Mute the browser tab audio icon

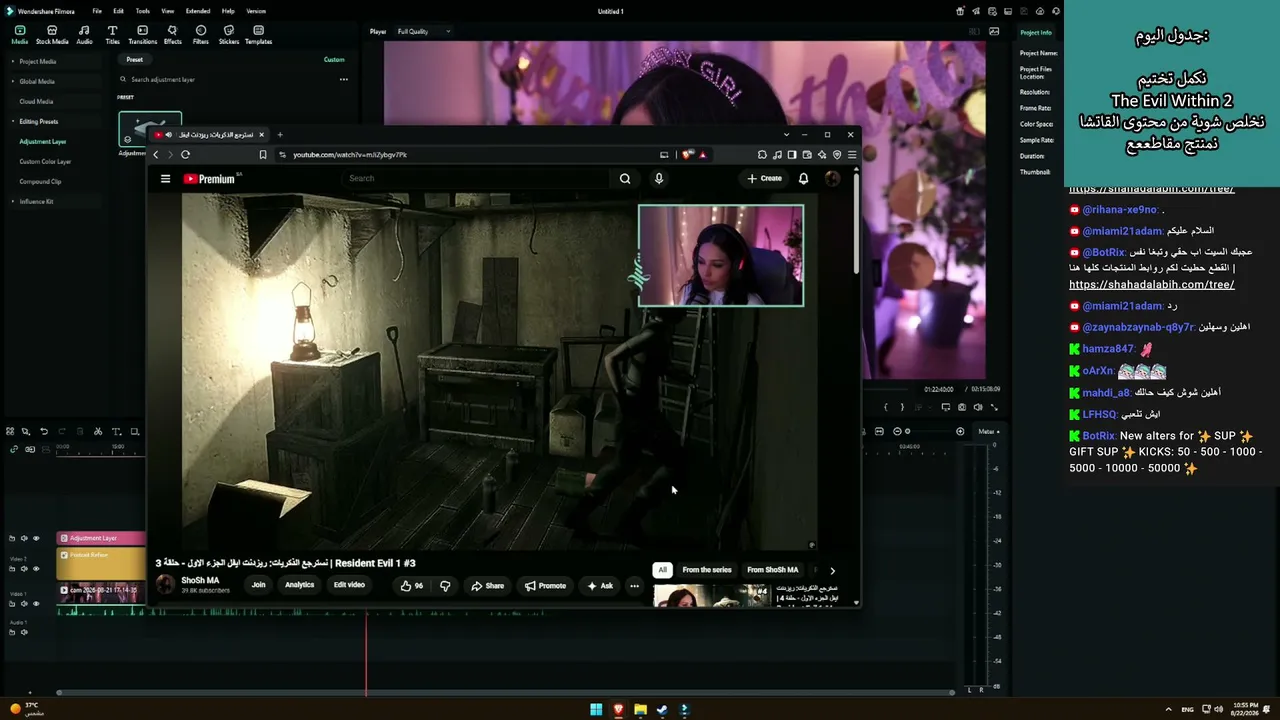coord(168,135)
